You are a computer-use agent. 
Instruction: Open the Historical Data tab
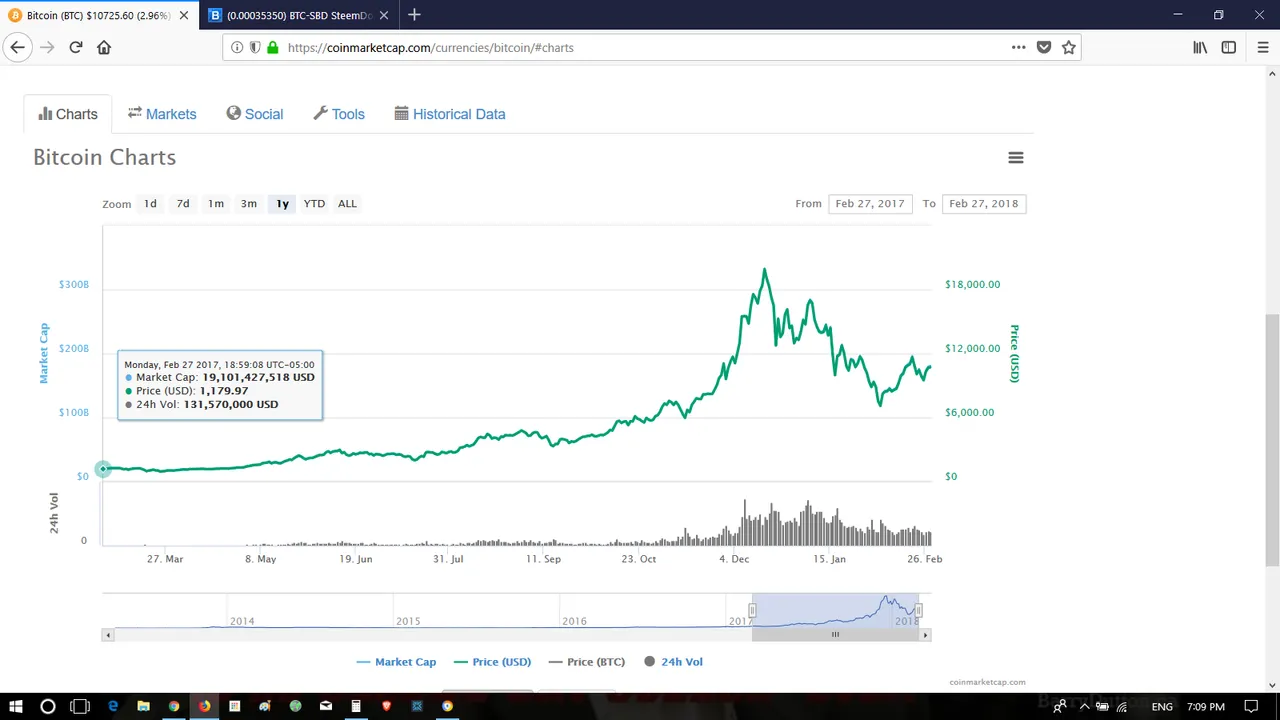450,114
